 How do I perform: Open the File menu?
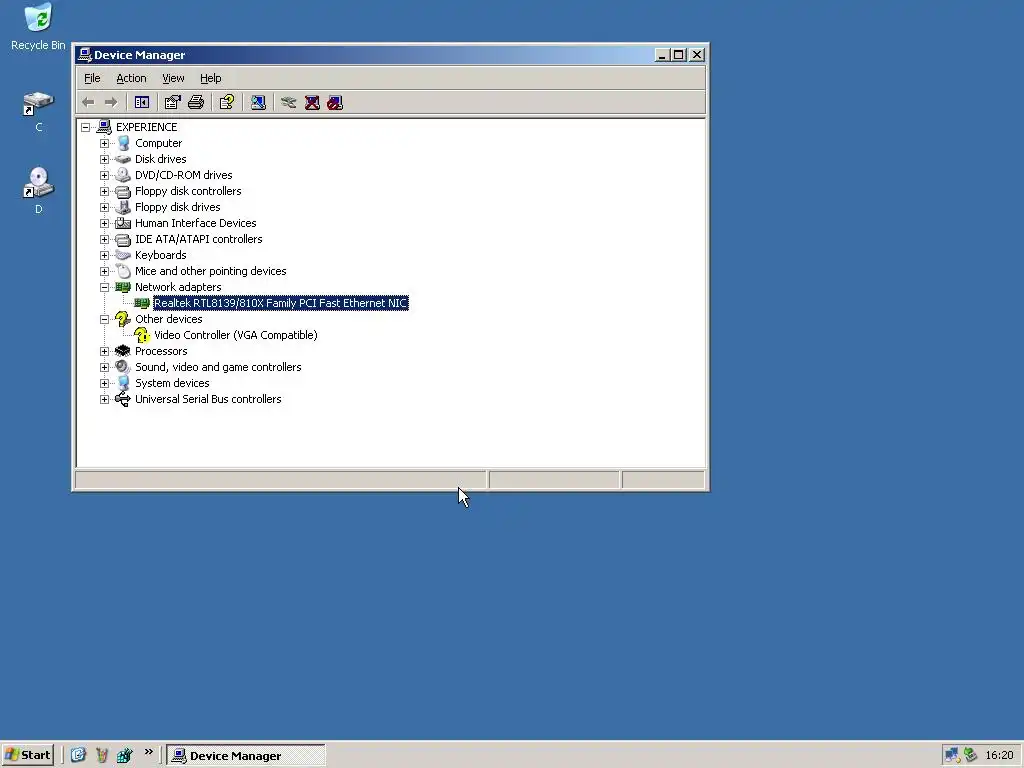pos(92,78)
